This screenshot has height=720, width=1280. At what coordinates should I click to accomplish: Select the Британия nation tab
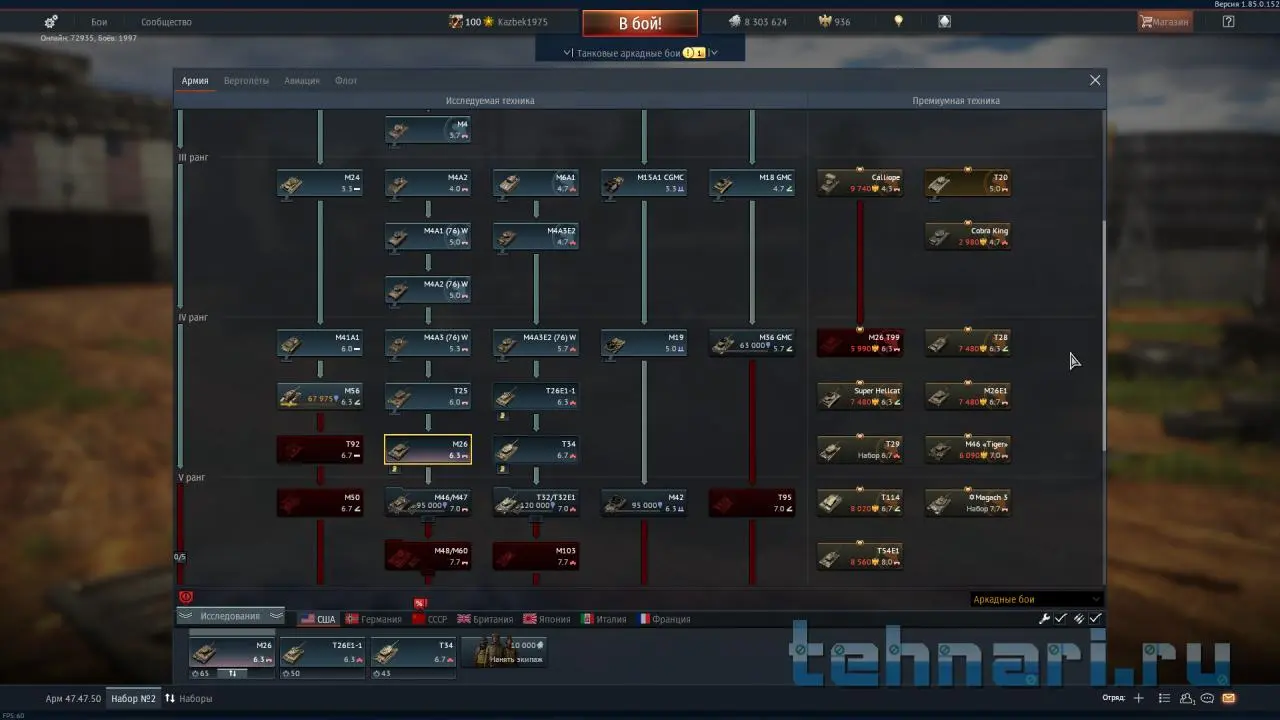tap(485, 619)
